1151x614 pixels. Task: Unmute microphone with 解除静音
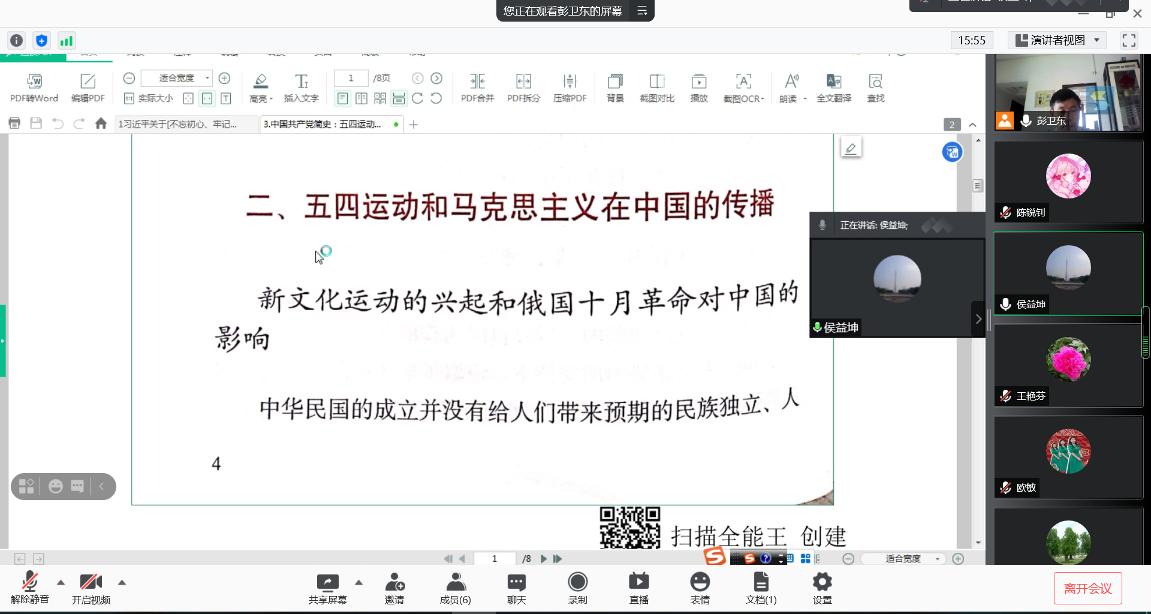tap(30, 588)
